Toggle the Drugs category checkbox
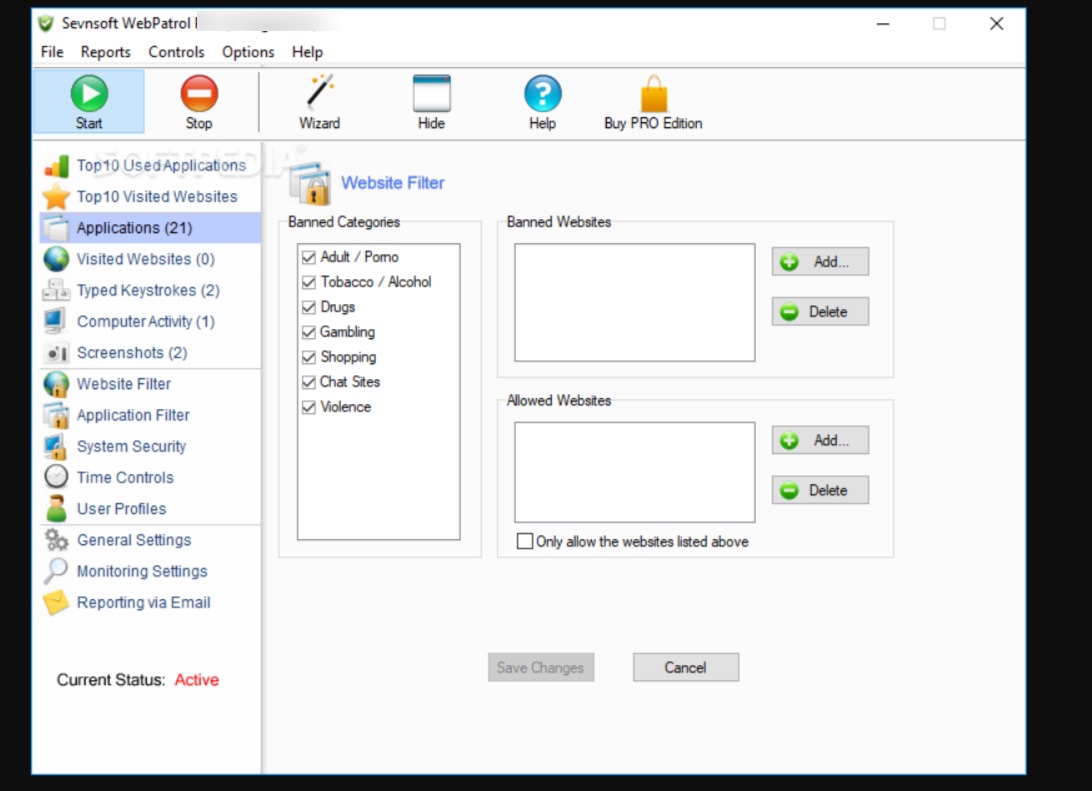This screenshot has width=1092, height=791. coord(309,308)
